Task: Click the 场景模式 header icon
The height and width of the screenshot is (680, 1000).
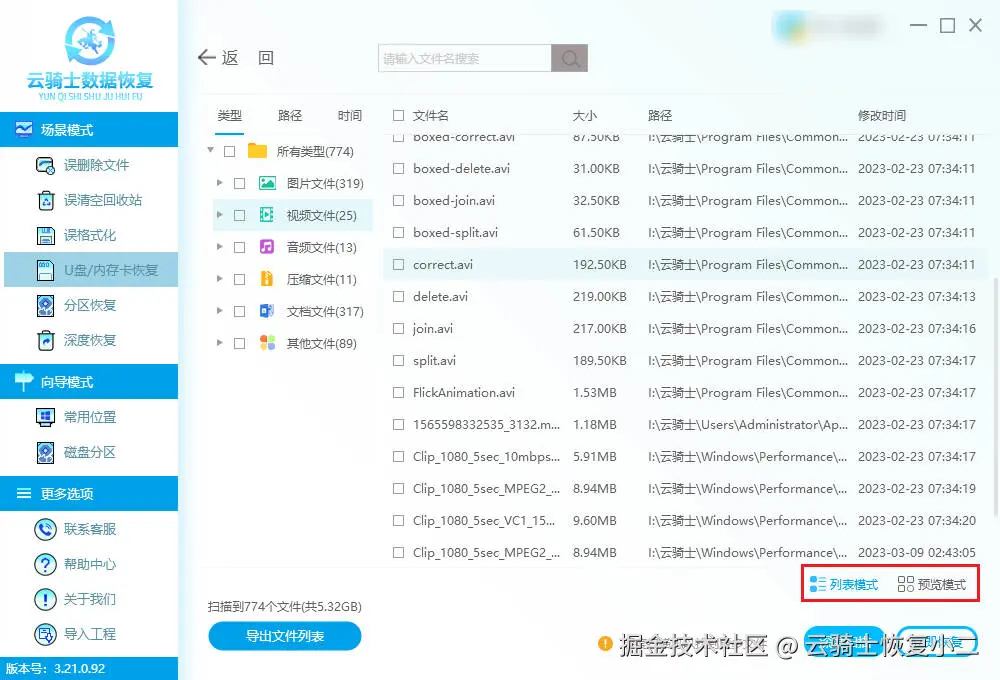Action: tap(24, 129)
